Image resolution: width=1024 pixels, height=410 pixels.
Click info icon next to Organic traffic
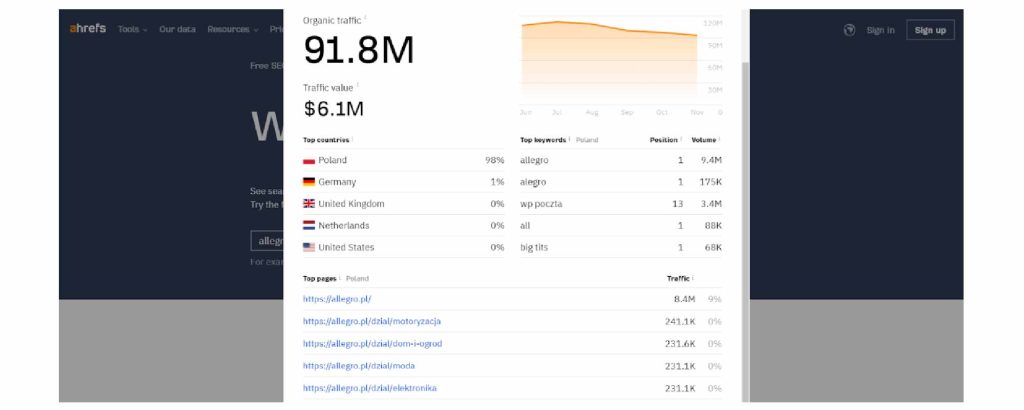point(365,18)
